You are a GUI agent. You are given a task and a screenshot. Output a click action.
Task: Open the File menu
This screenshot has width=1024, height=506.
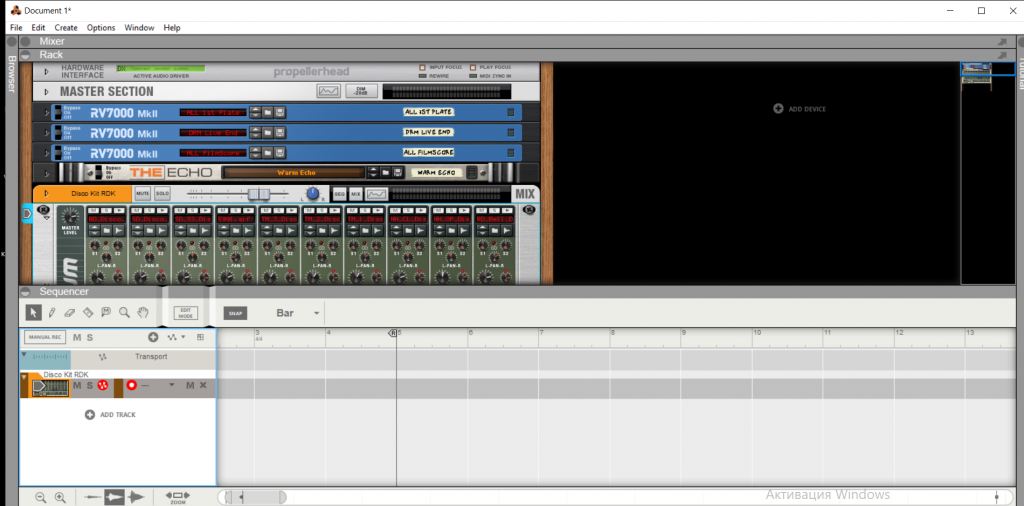click(x=16, y=27)
